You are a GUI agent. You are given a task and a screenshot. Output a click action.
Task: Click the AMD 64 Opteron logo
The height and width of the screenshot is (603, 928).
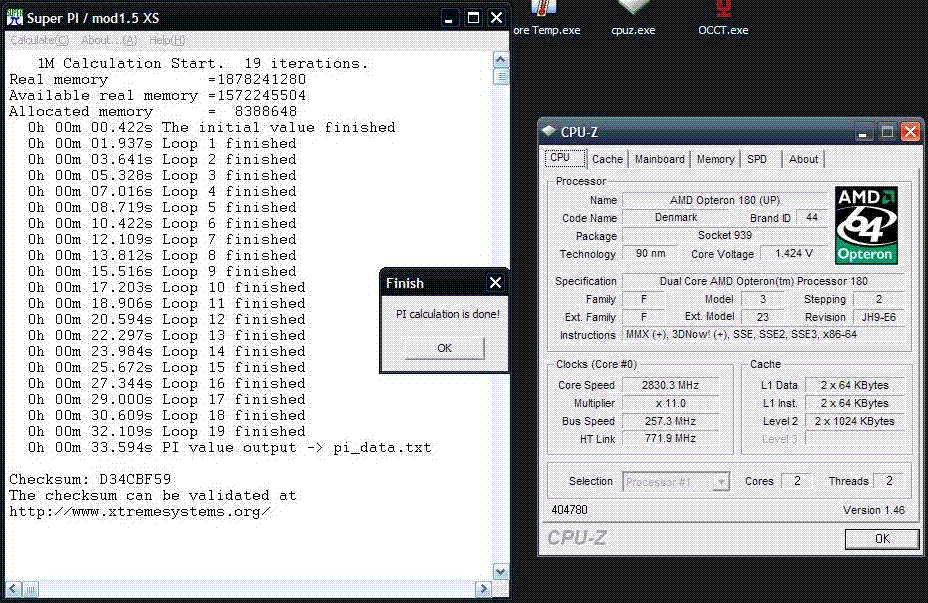pyautogui.click(x=866, y=225)
